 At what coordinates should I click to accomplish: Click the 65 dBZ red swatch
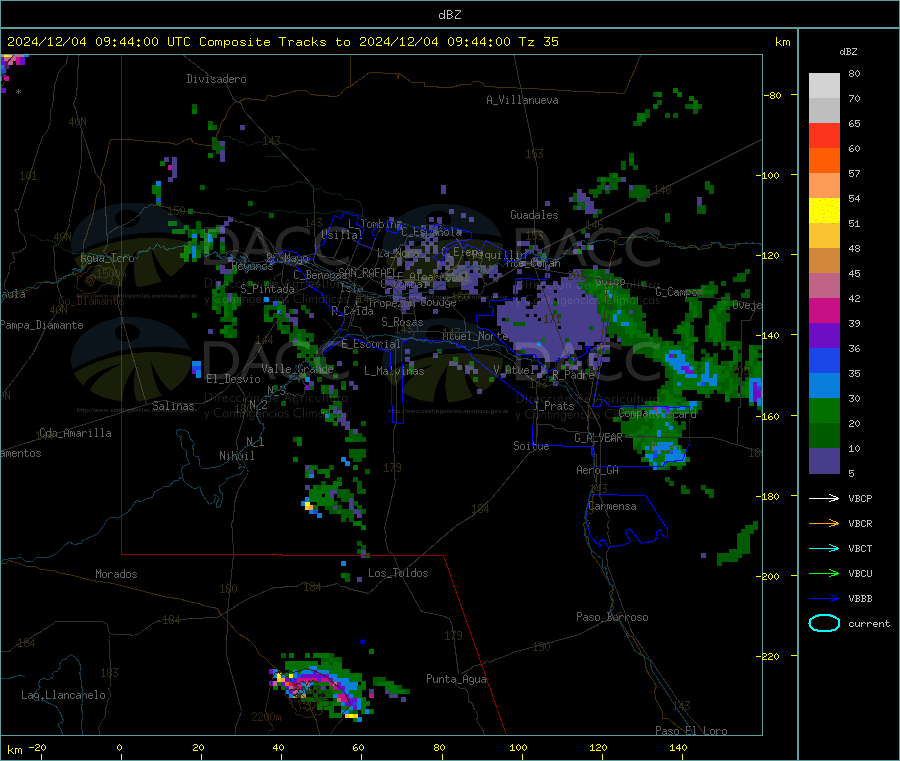pos(824,135)
